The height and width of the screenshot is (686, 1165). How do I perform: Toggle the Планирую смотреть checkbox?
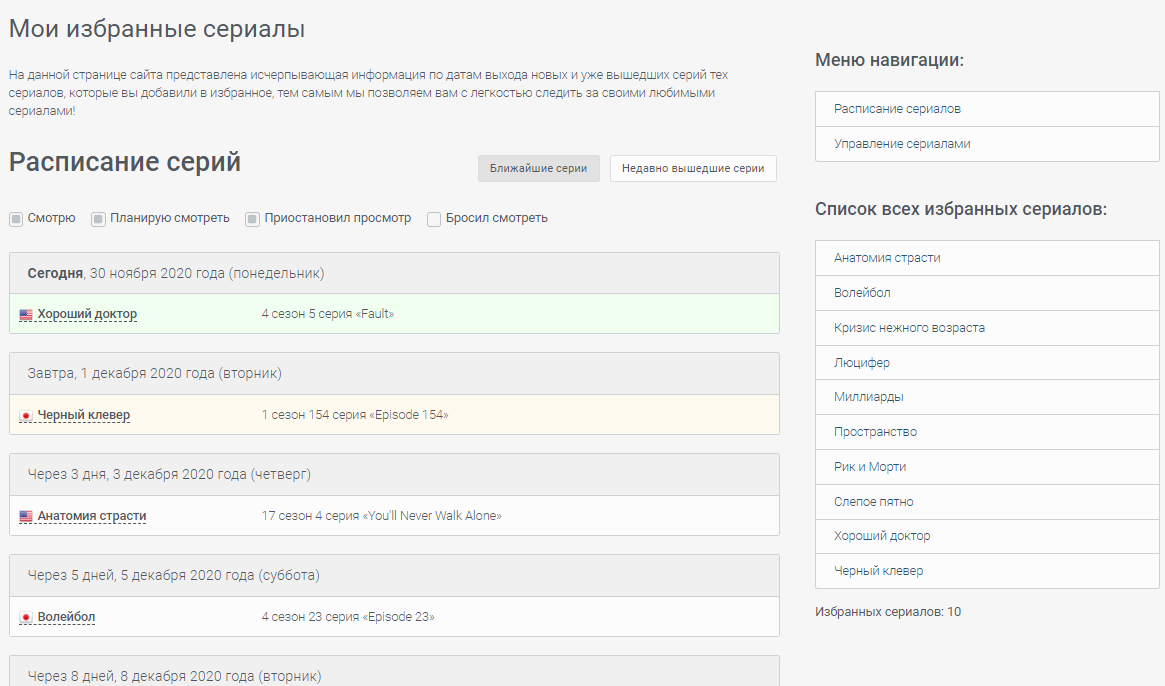pyautogui.click(x=98, y=219)
